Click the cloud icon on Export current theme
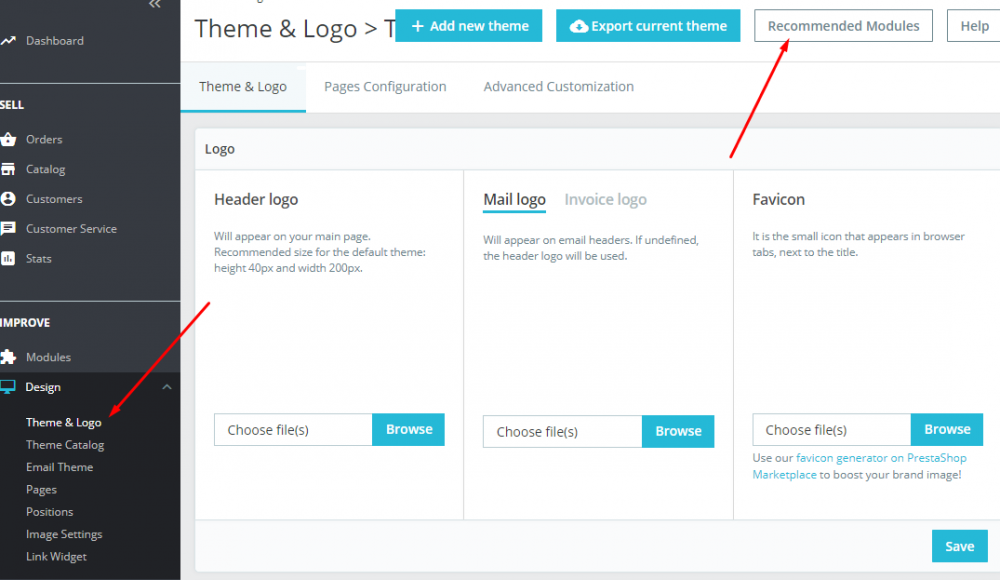Viewport: 1000px width, 580px height. coord(578,26)
